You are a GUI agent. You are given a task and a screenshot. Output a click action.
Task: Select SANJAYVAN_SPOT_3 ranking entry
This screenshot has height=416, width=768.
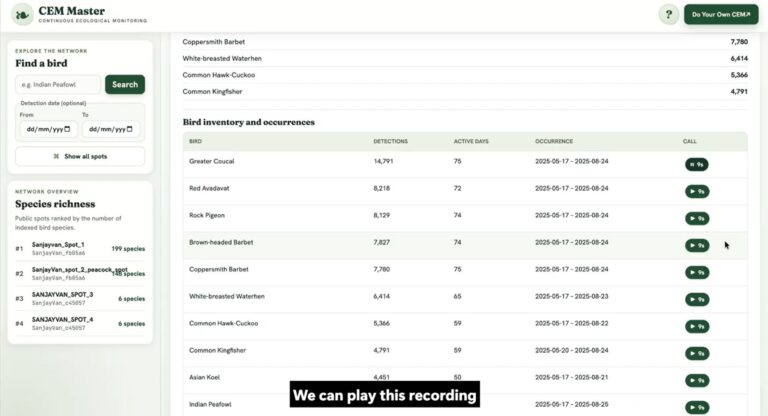(80, 298)
